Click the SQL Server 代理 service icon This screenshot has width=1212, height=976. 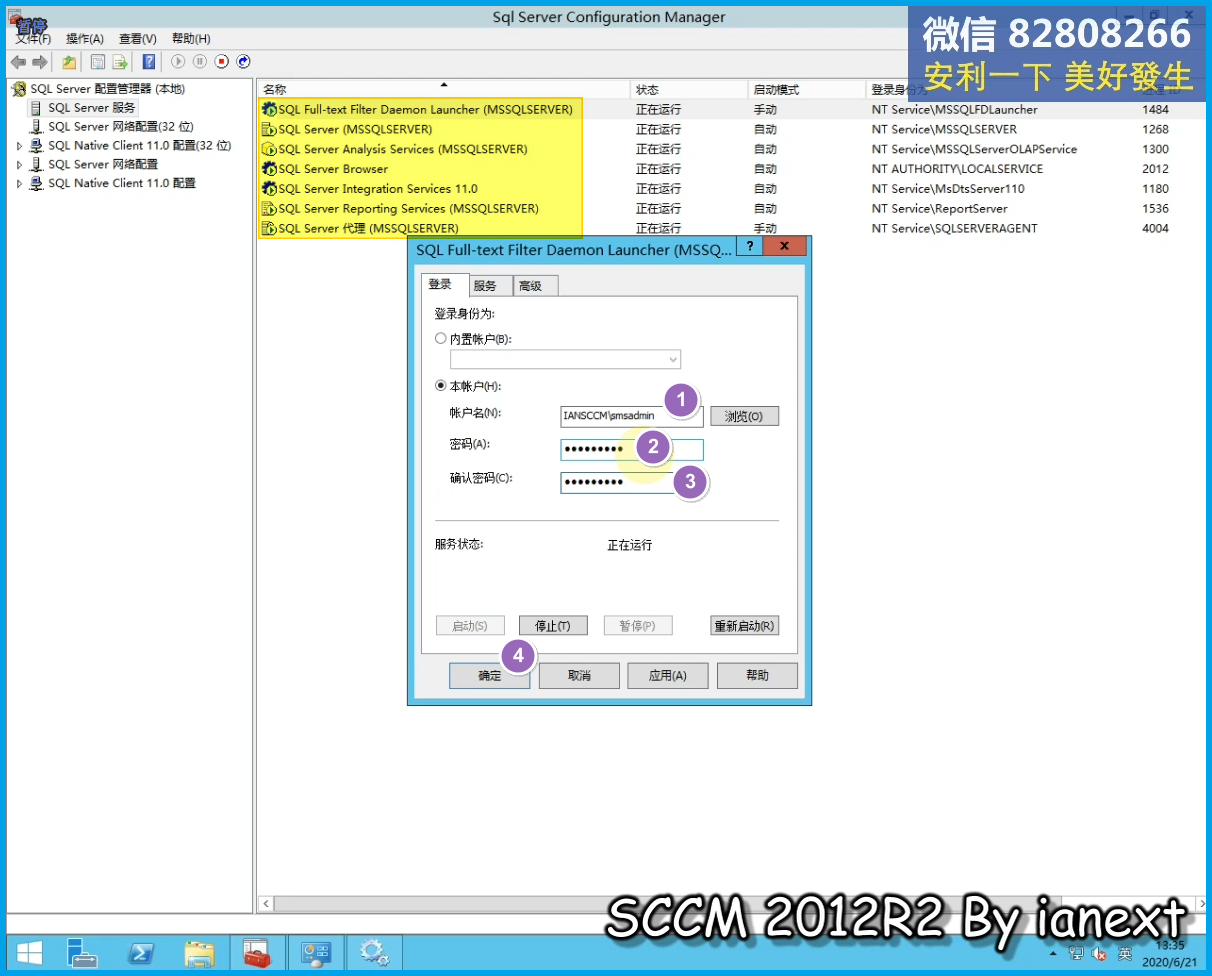pyautogui.click(x=268, y=229)
